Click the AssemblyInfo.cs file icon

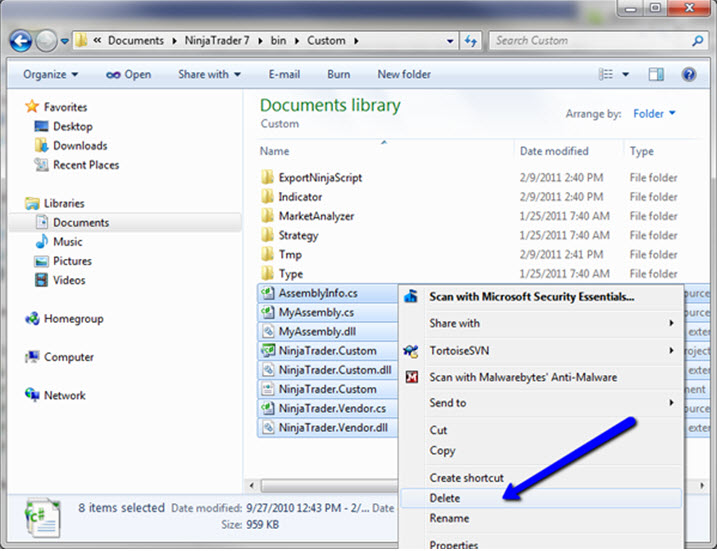[267, 293]
